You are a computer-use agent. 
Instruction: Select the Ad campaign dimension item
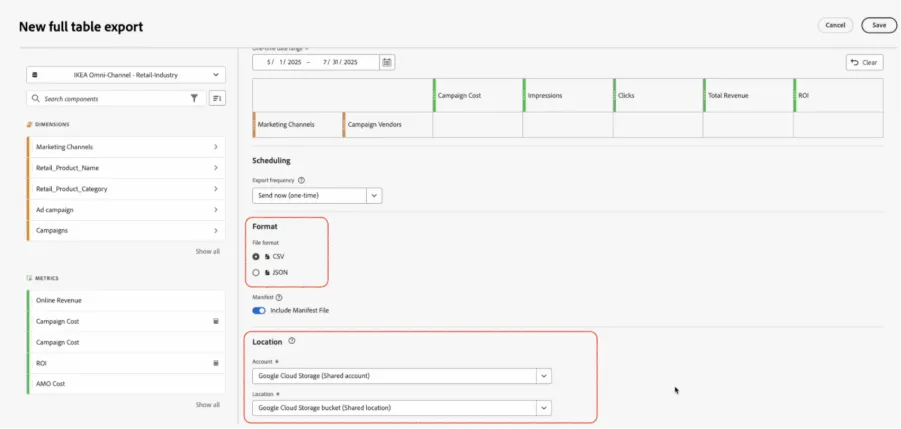126,210
